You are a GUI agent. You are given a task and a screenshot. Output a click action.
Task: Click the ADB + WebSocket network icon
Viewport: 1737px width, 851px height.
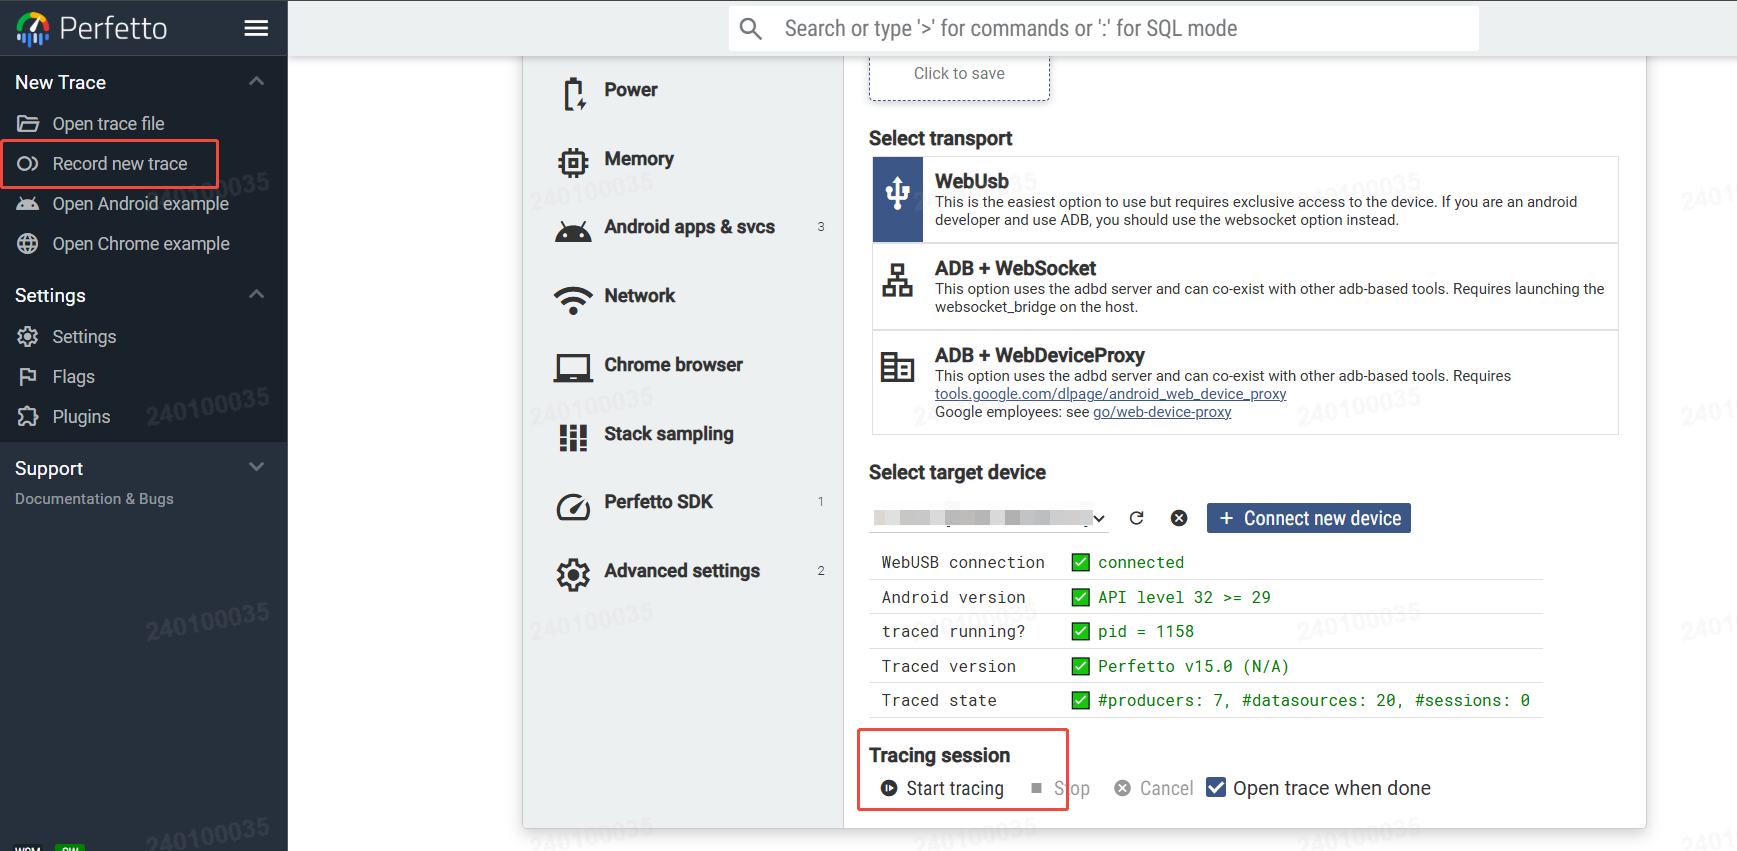897,281
